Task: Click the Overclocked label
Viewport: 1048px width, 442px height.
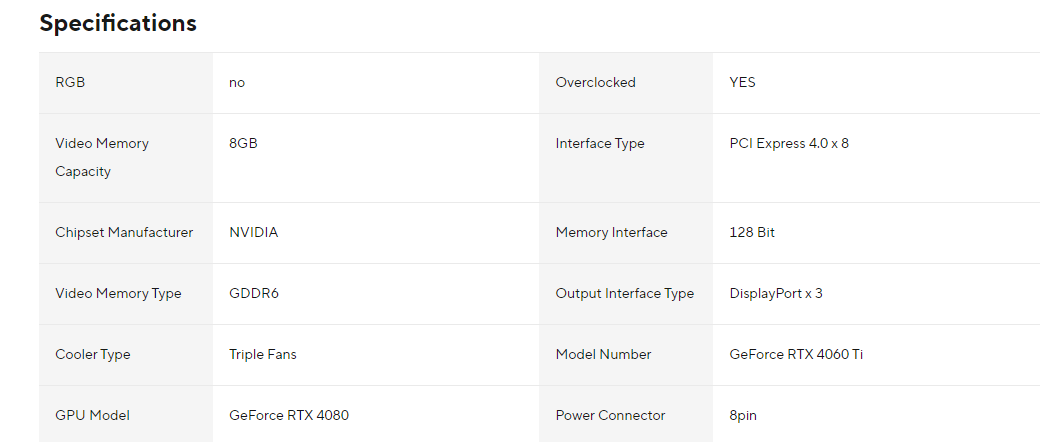Action: pyautogui.click(x=595, y=83)
